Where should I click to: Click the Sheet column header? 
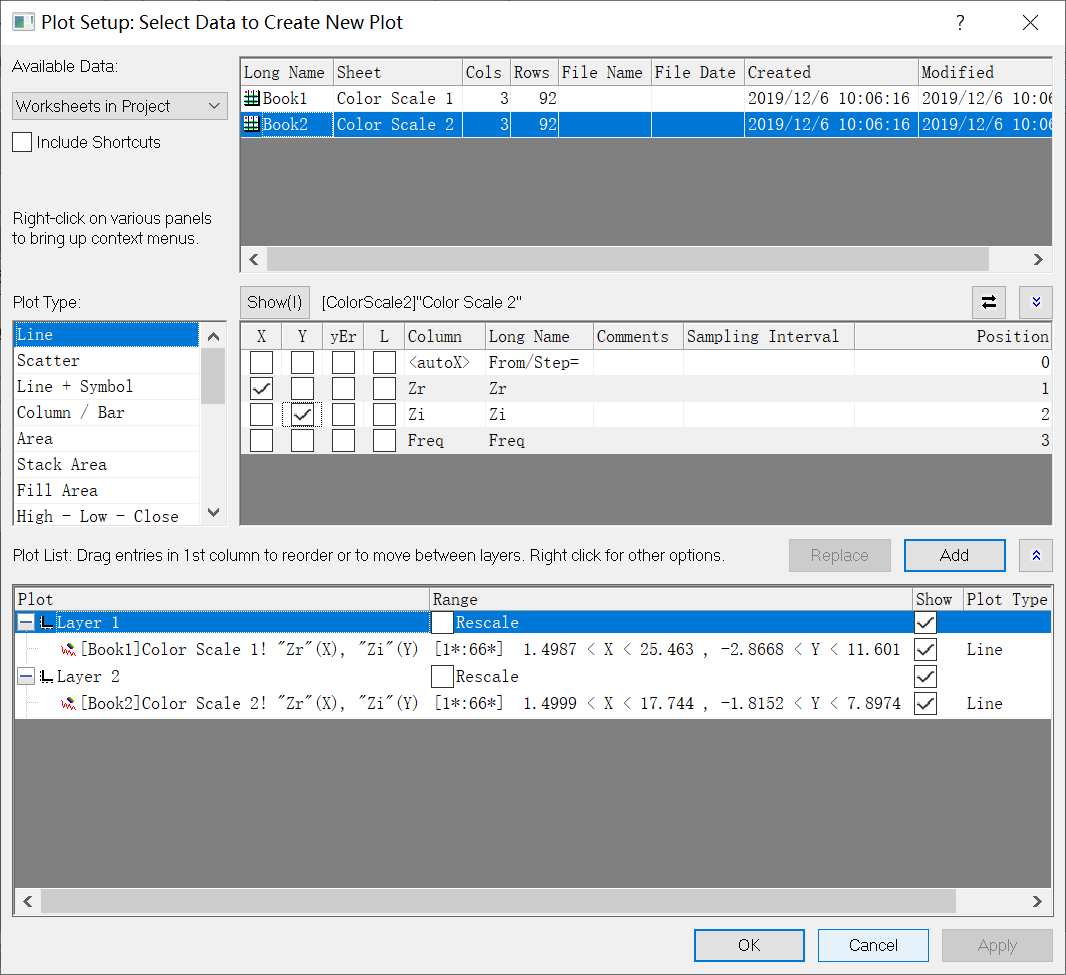[x=398, y=72]
